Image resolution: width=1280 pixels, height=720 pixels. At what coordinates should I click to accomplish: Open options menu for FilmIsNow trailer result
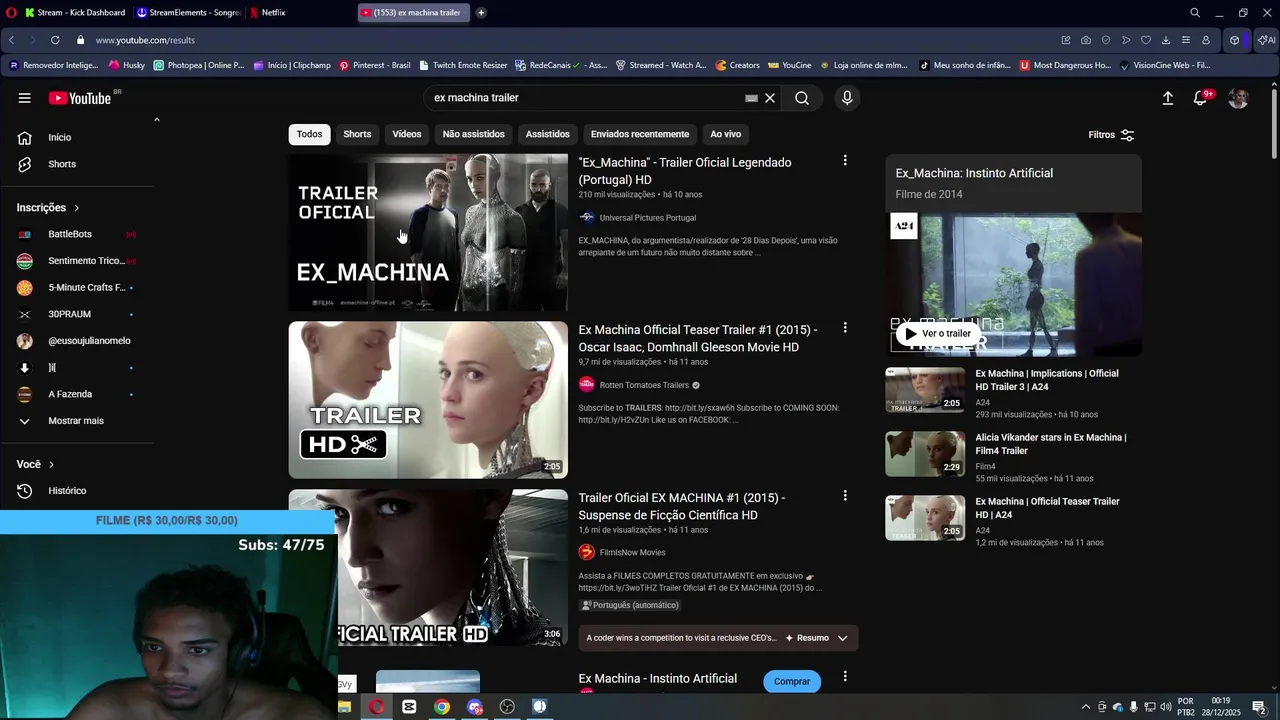(845, 495)
